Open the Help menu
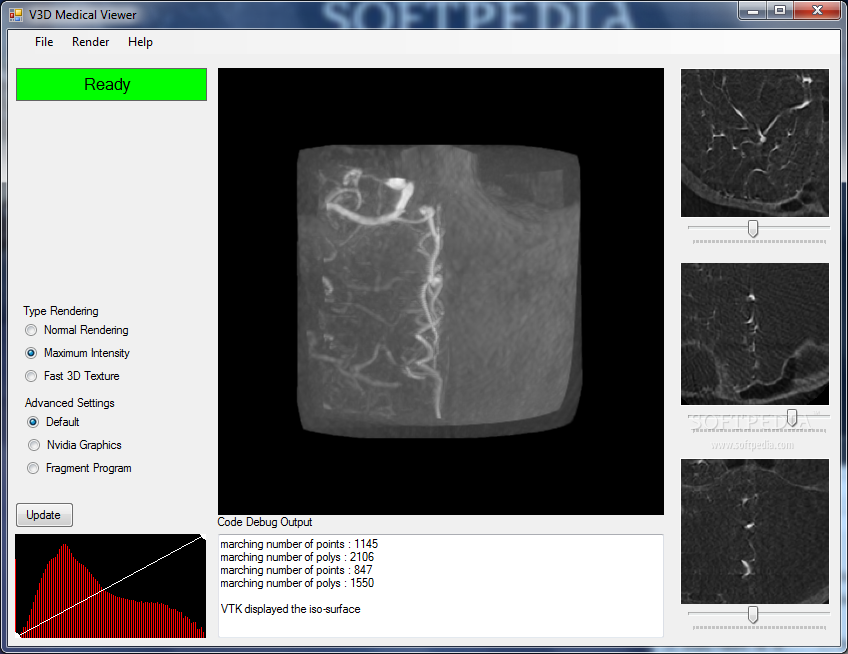Viewport: 848px width, 654px height. pyautogui.click(x=140, y=42)
